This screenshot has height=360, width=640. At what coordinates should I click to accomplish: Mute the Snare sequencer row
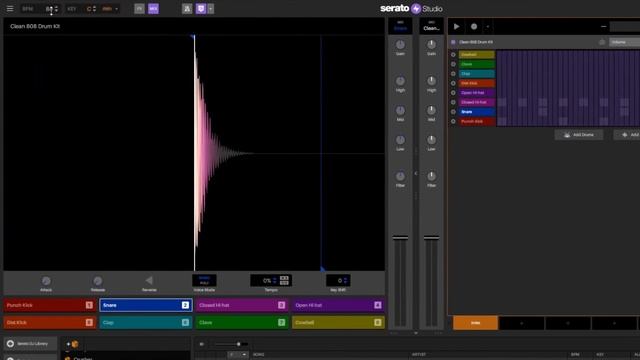pyautogui.click(x=453, y=112)
